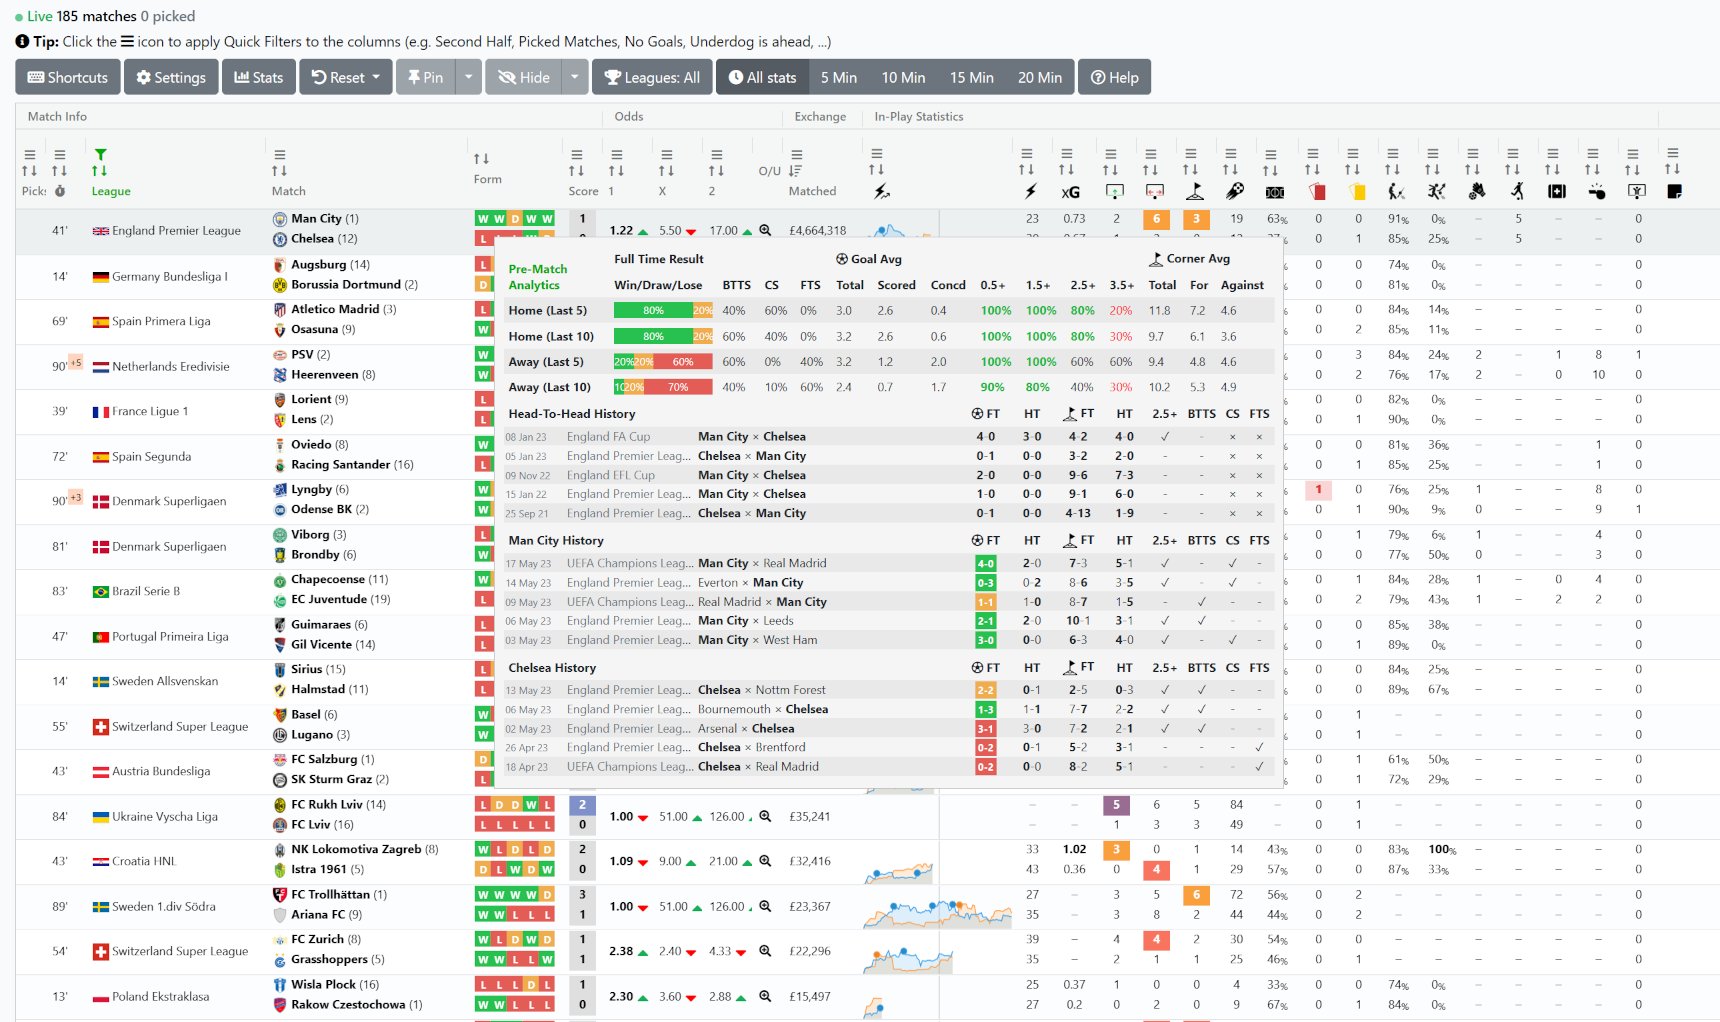This screenshot has width=1720, height=1022.
Task: Open the Man City team name
Action: [317, 218]
